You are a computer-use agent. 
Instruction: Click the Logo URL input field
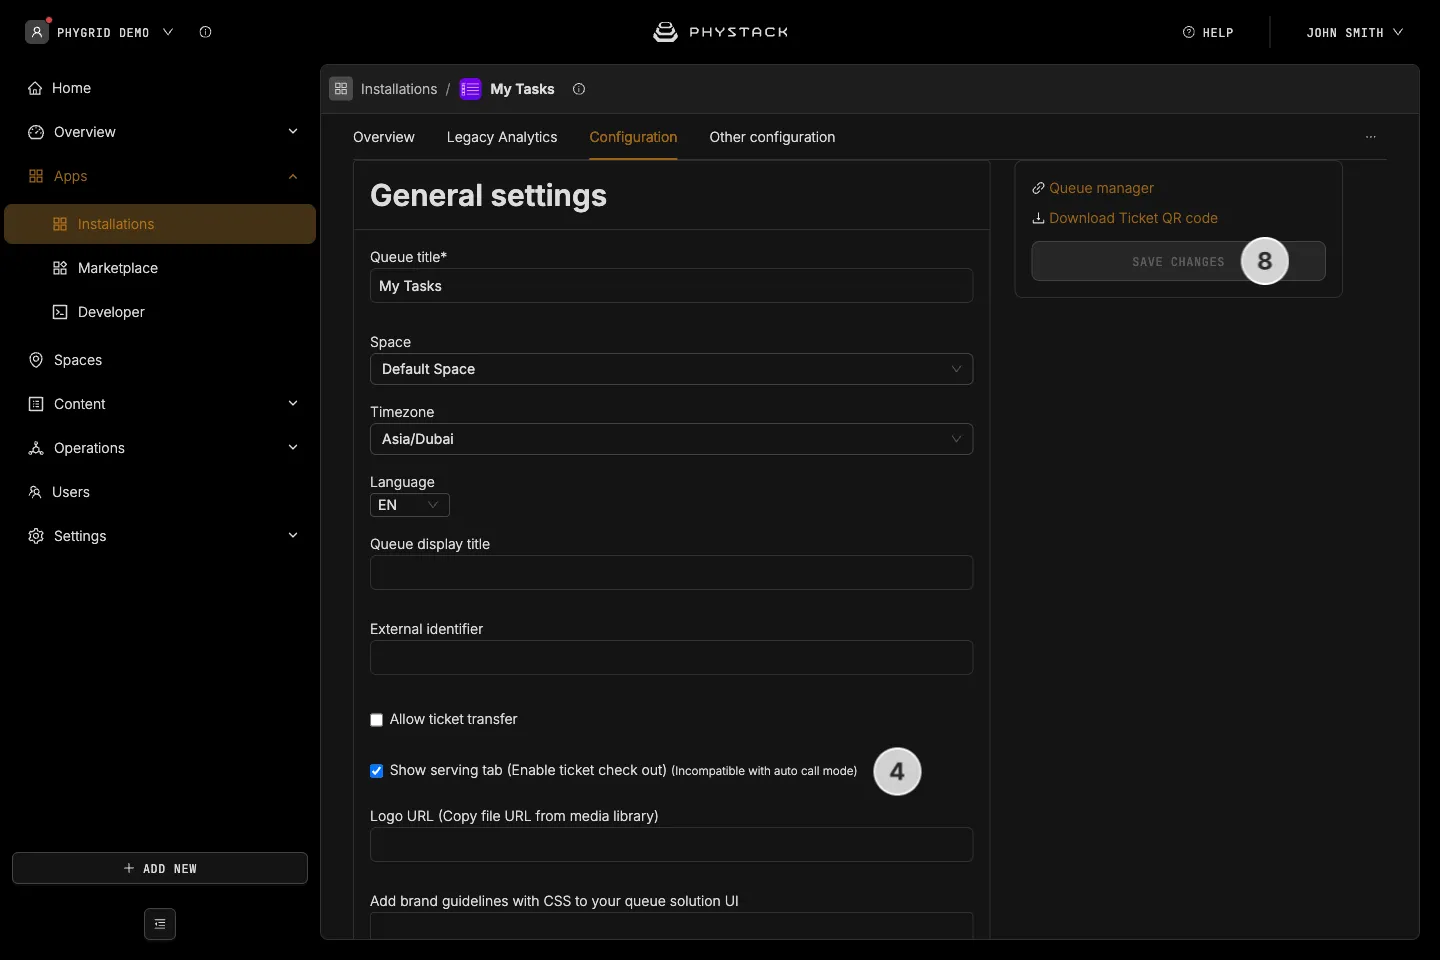(671, 845)
